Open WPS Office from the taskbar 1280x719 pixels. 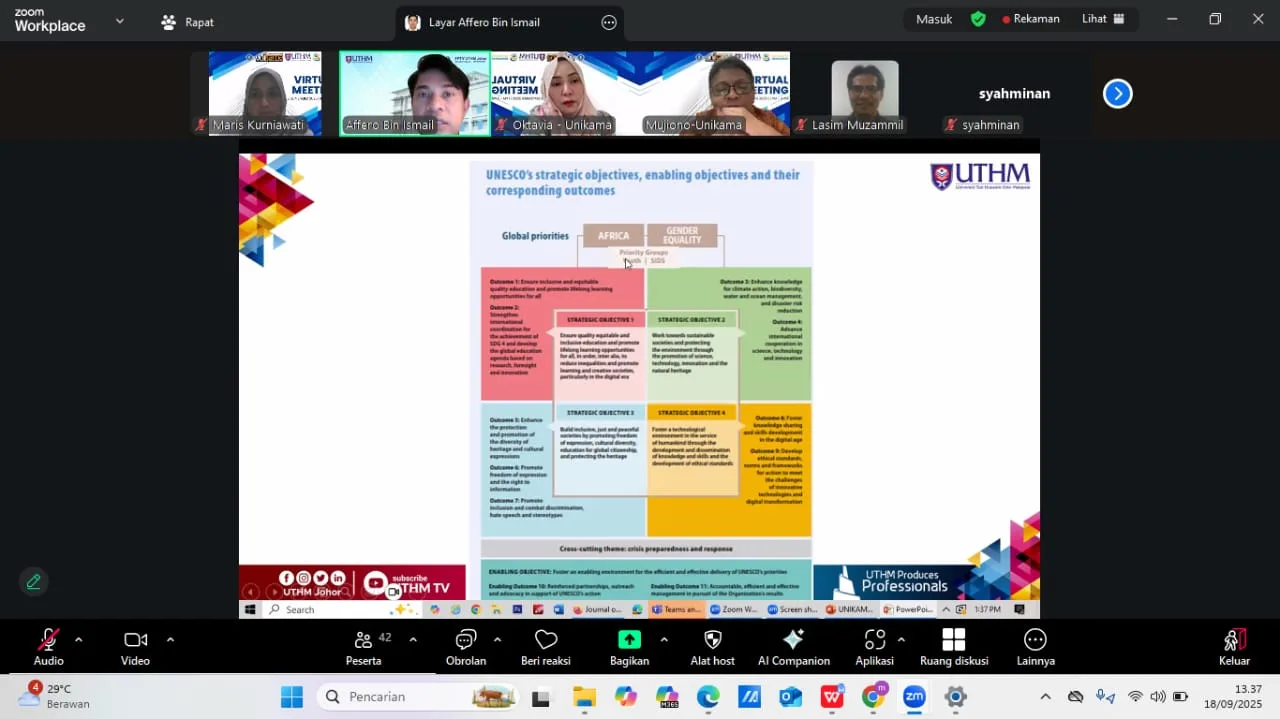point(832,697)
